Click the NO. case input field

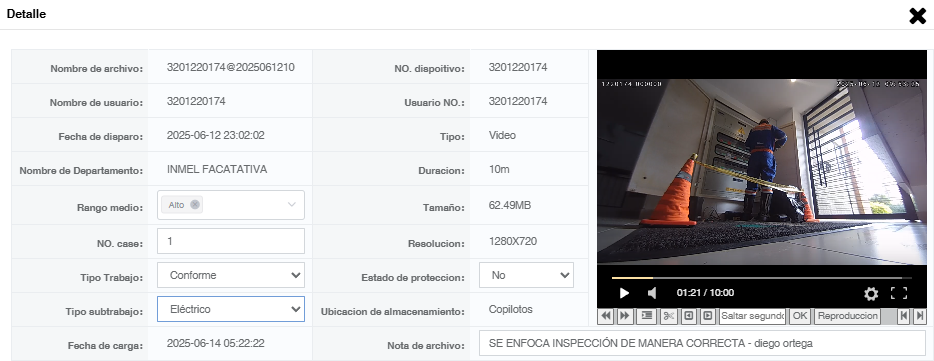coord(231,241)
